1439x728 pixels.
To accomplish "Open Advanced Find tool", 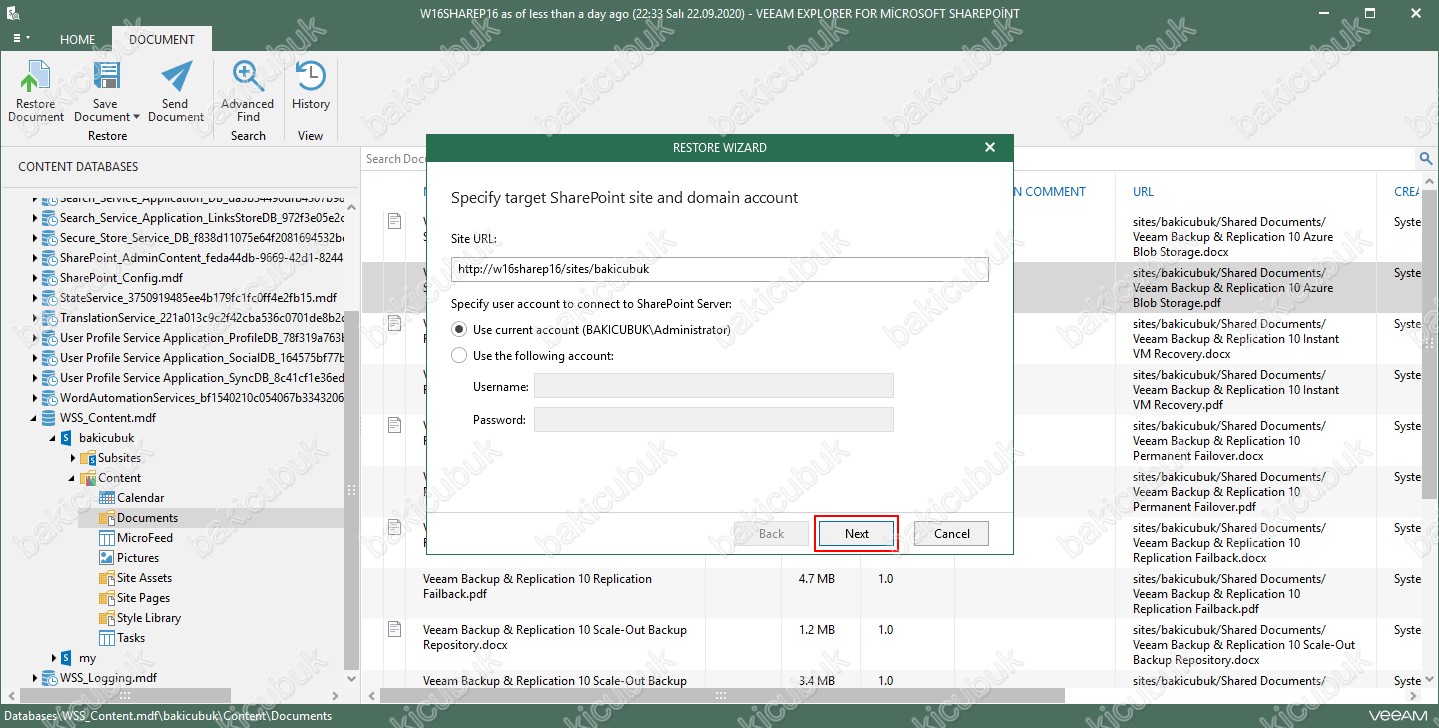I will [x=248, y=92].
